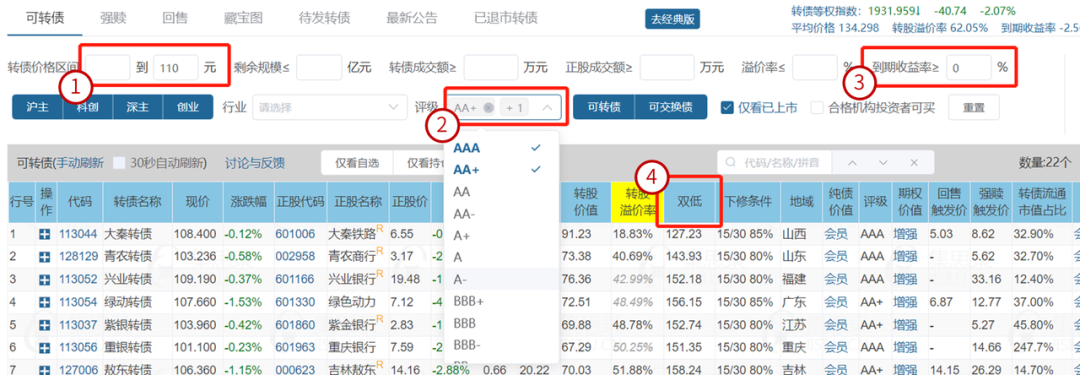Expand row actions for 大秦转债
Image resolution: width=1080 pixels, height=375 pixels.
45,234
